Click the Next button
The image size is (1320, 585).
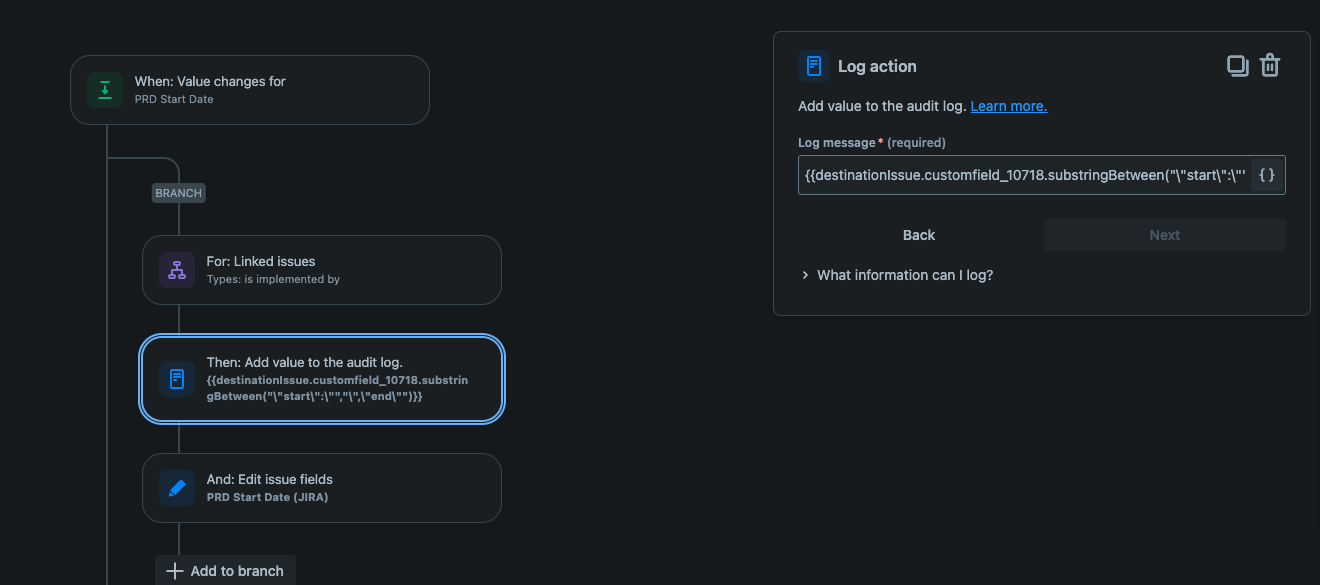1164,234
